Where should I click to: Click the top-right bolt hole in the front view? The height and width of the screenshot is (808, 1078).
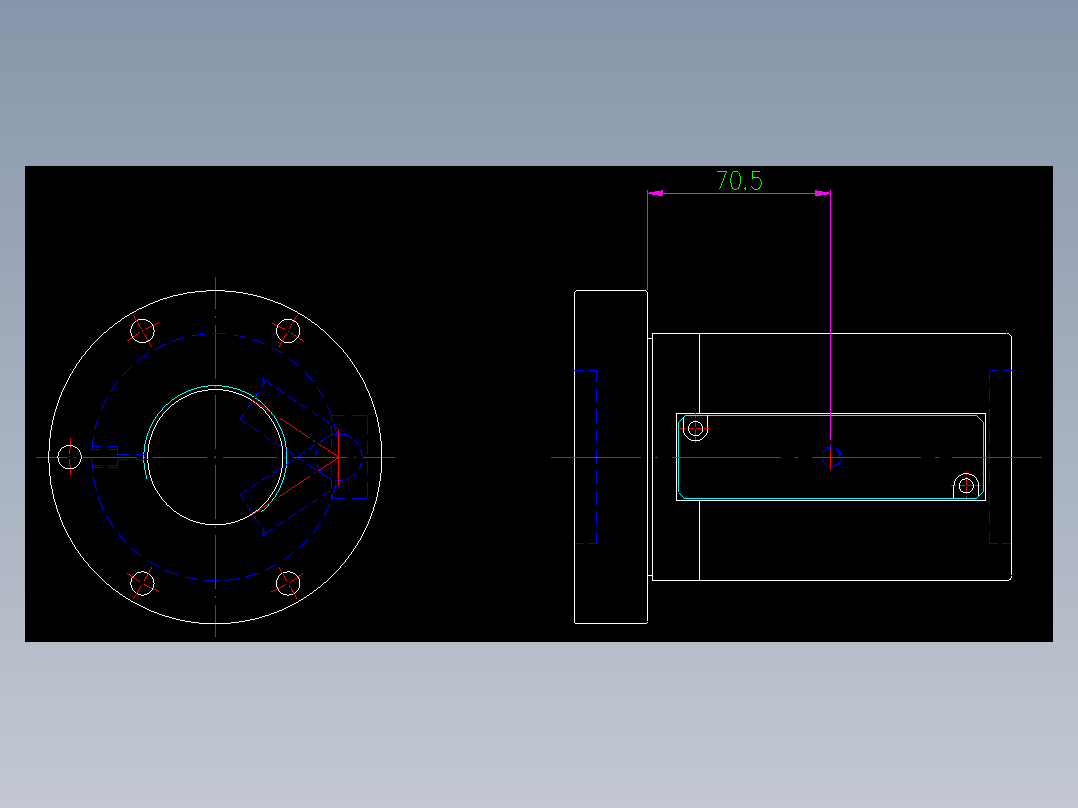[287, 330]
